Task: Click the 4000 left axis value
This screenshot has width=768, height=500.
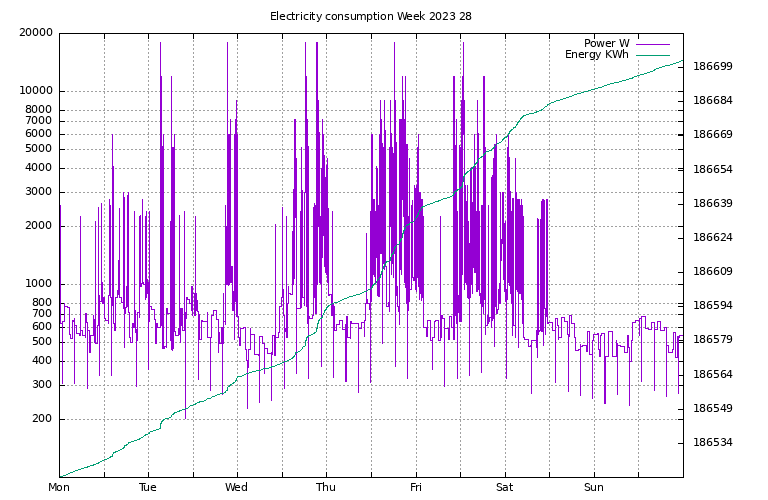Action: pyautogui.click(x=39, y=167)
